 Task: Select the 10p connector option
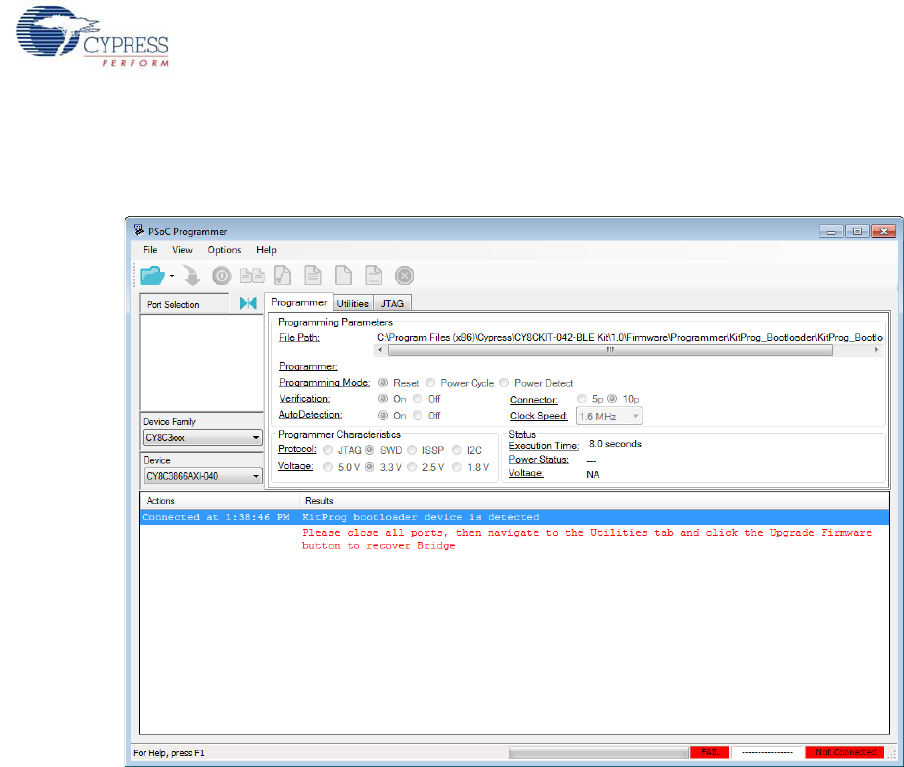(612, 398)
